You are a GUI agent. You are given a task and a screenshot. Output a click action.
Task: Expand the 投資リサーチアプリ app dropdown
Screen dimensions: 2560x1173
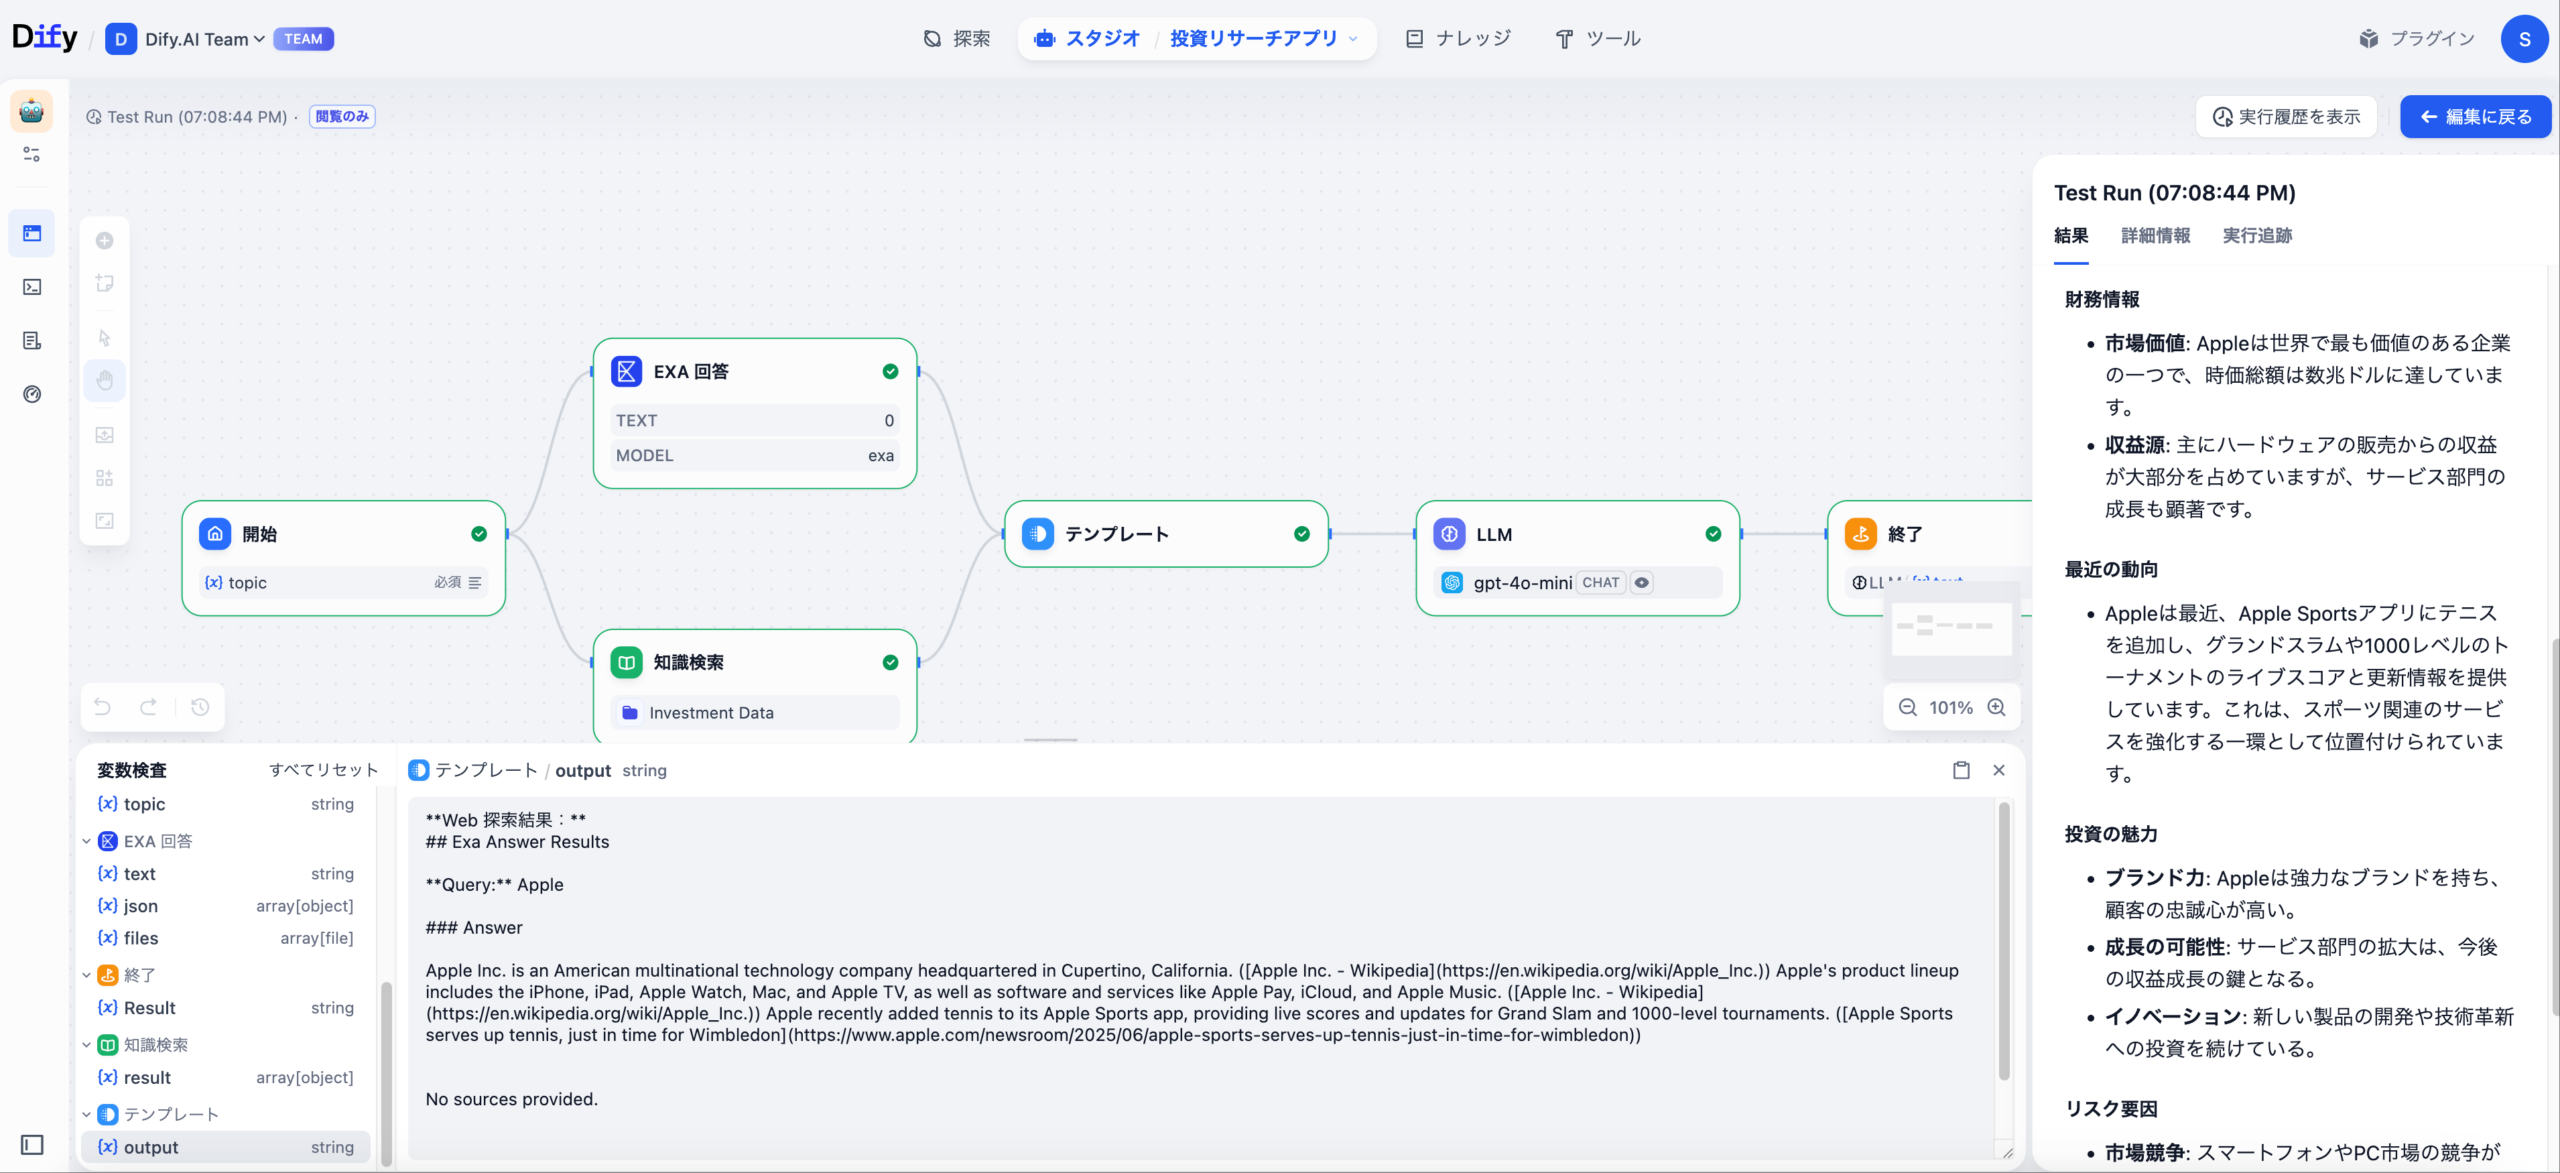(x=1353, y=39)
